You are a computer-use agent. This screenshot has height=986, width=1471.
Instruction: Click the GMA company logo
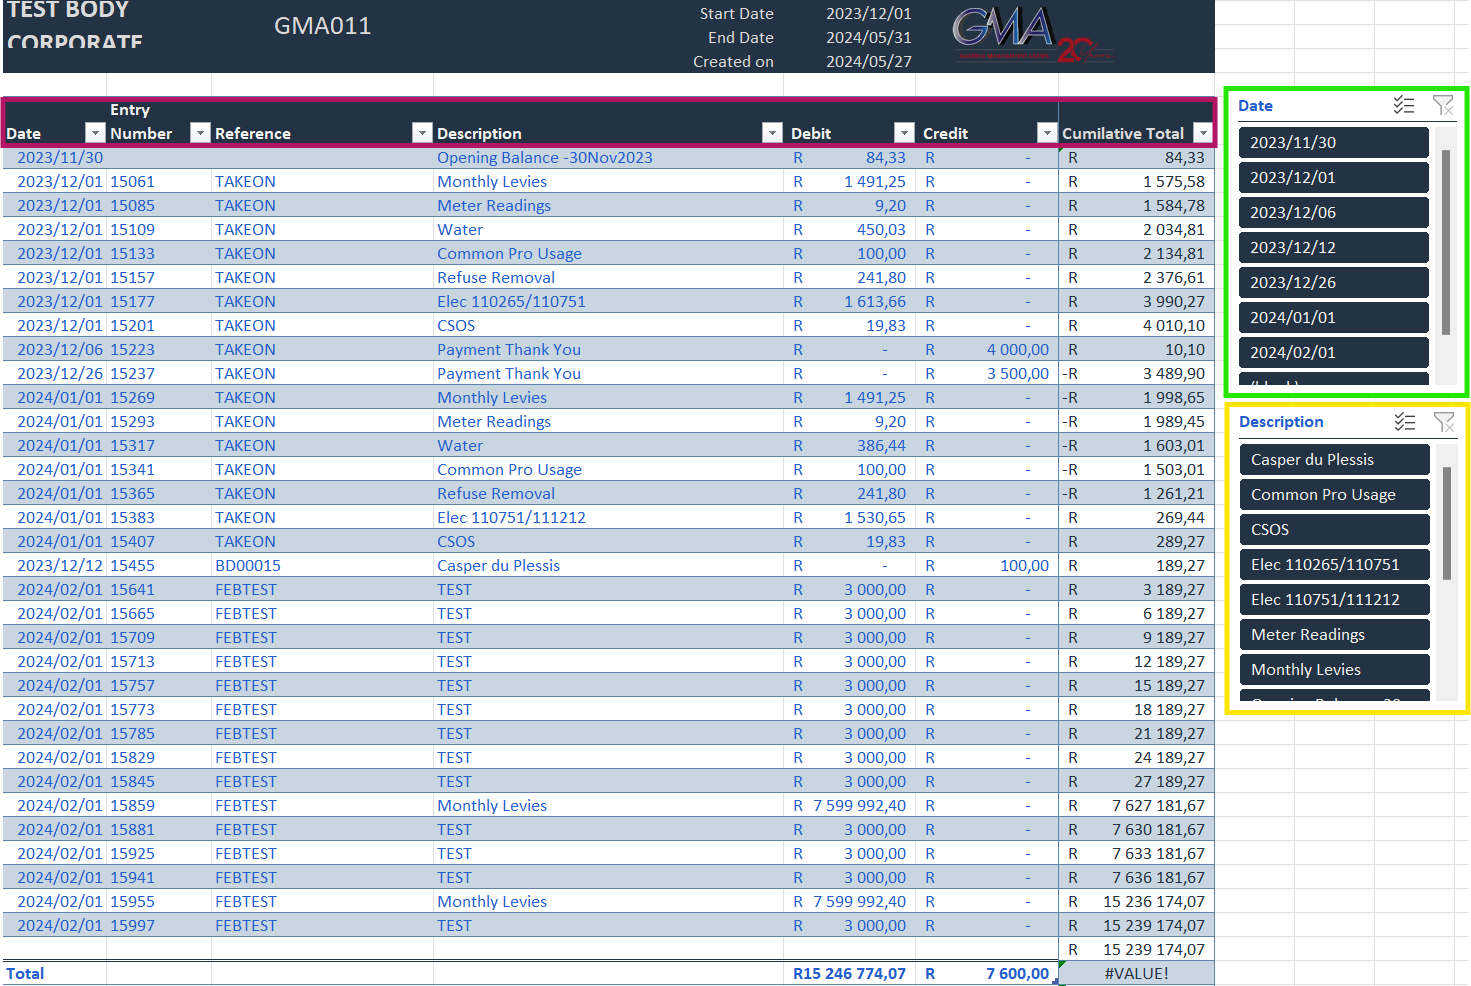pyautogui.click(x=1032, y=34)
